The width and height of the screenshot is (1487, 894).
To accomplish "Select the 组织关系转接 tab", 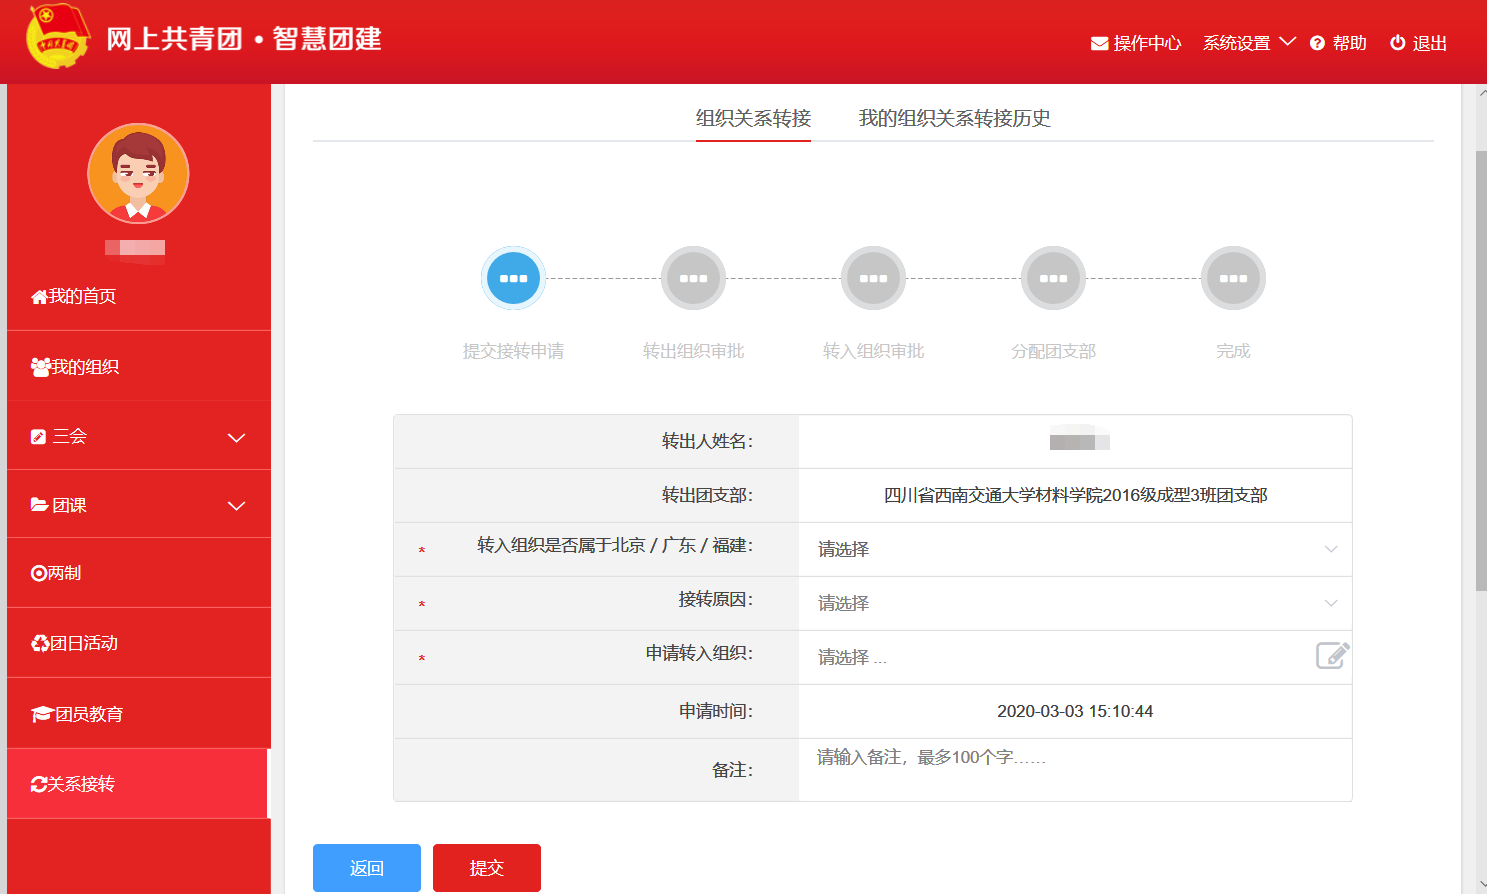I will (753, 118).
